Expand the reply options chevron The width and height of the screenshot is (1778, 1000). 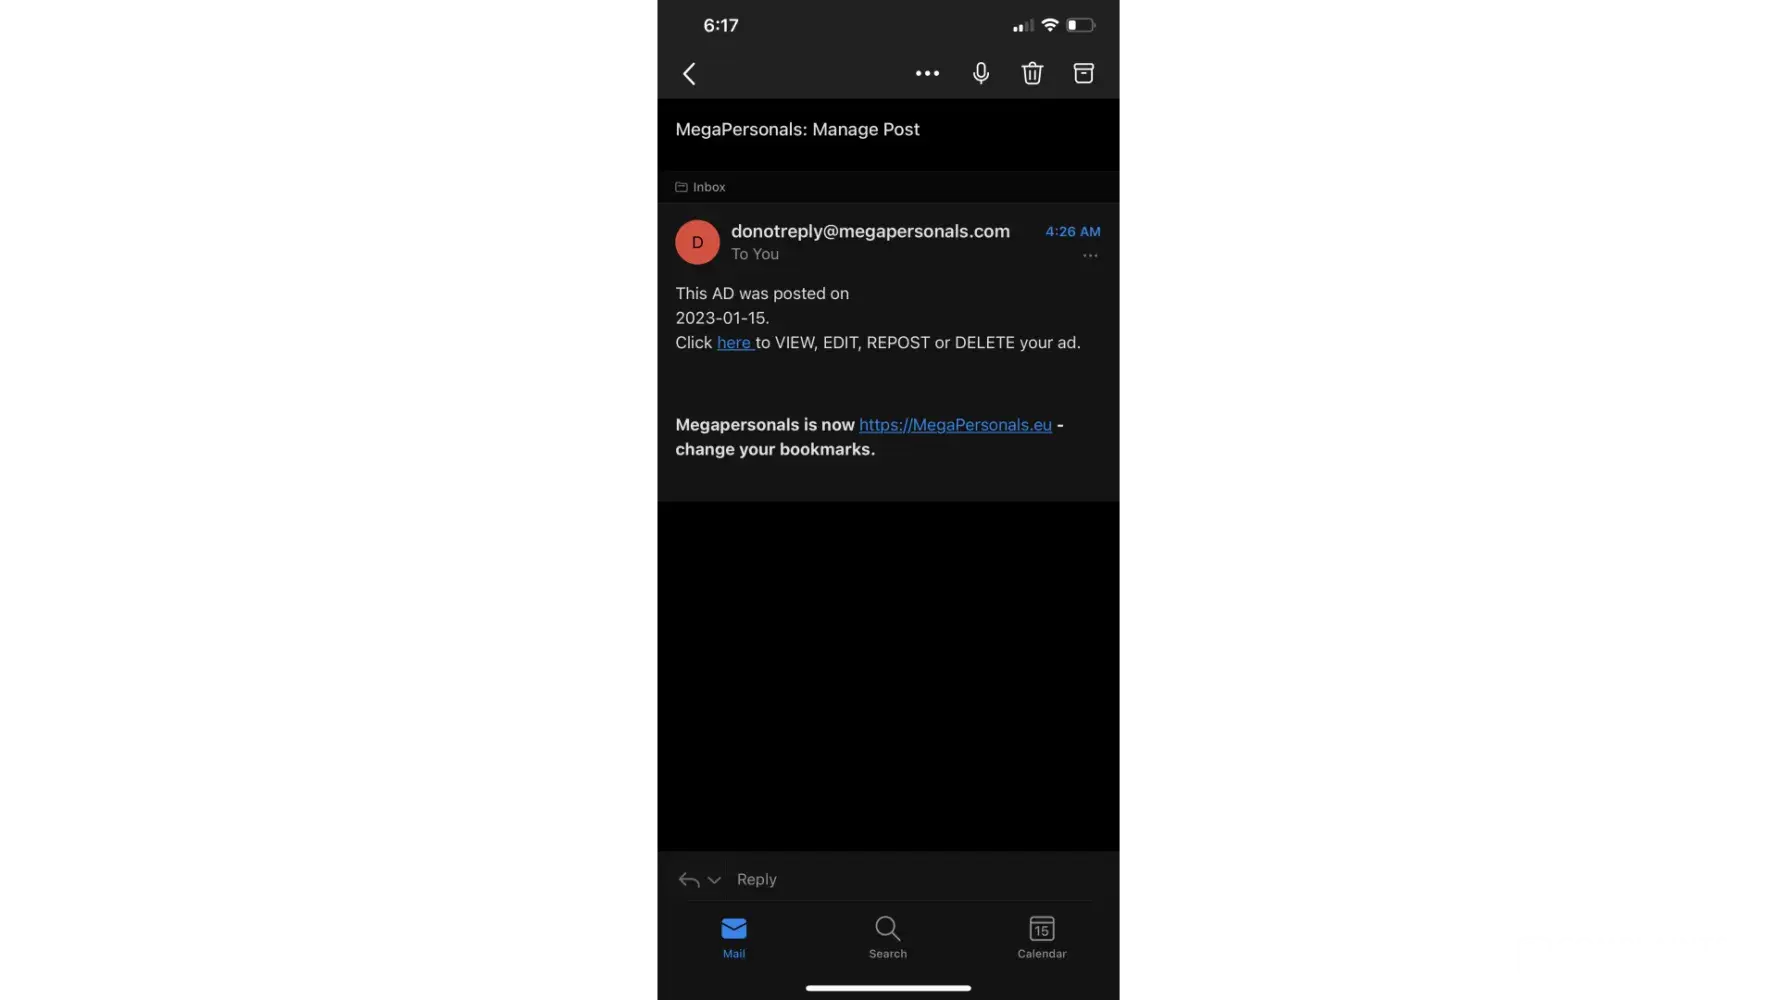pos(714,880)
